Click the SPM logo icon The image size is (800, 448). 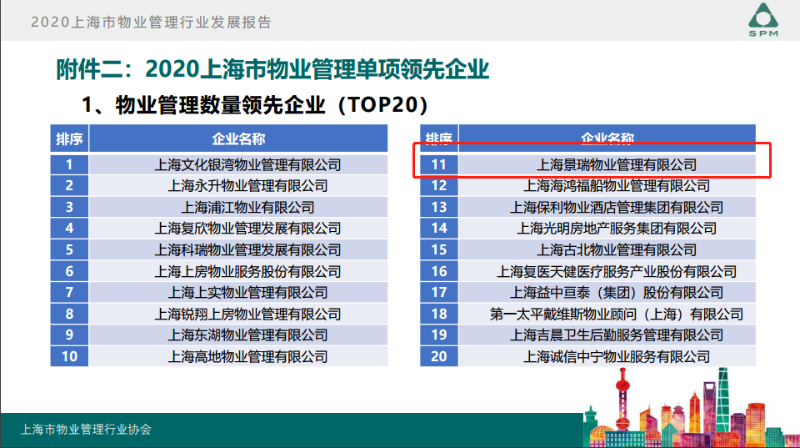(x=763, y=19)
